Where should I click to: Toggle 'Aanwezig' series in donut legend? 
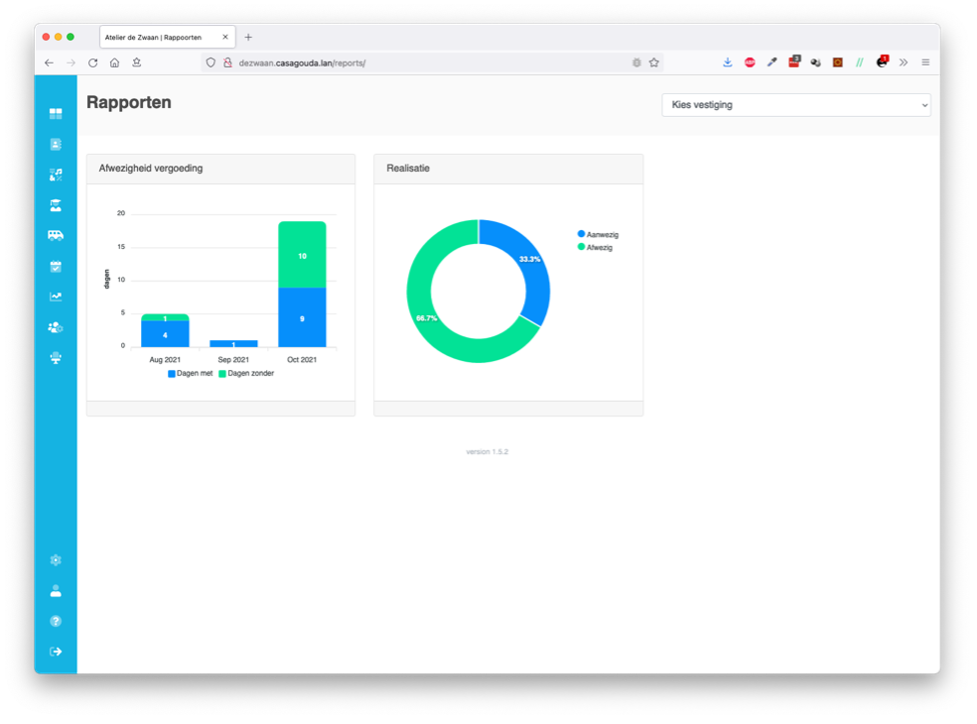click(x=598, y=234)
